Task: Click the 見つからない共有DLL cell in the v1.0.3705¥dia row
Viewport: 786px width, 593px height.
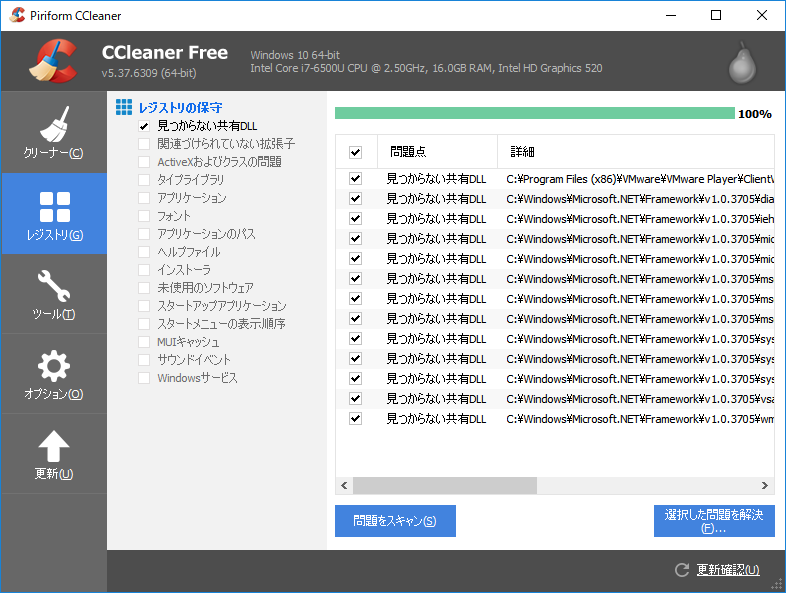Action: 436,199
